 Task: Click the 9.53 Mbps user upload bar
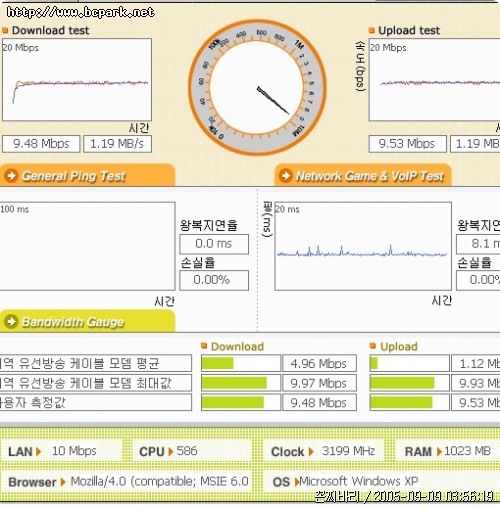pos(409,402)
